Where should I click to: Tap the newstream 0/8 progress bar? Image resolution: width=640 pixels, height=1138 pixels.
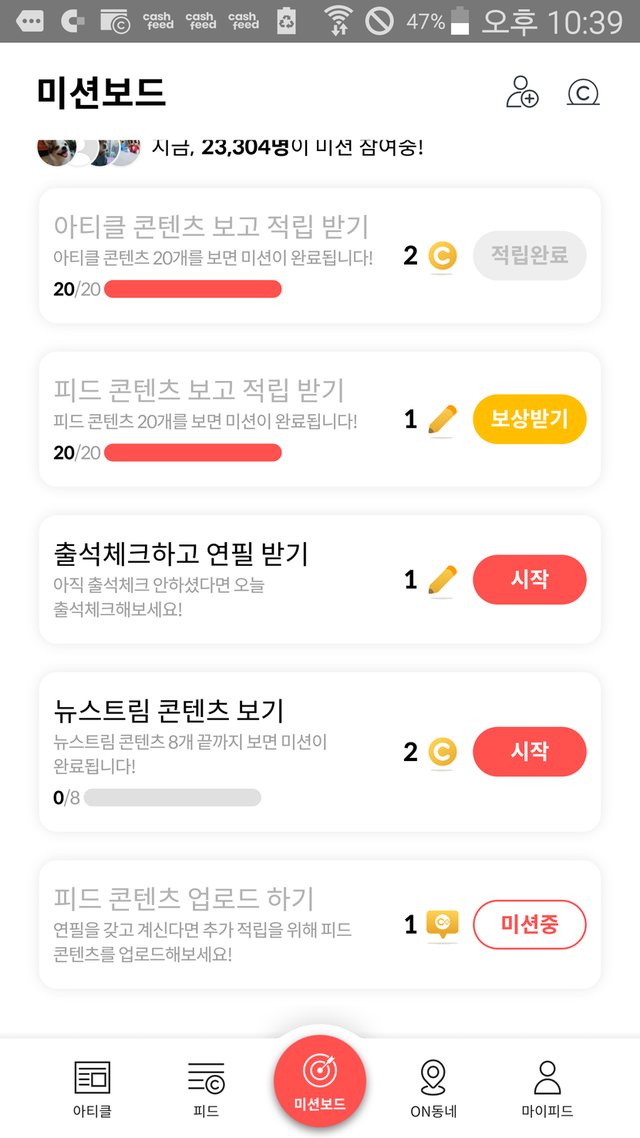pyautogui.click(x=172, y=798)
